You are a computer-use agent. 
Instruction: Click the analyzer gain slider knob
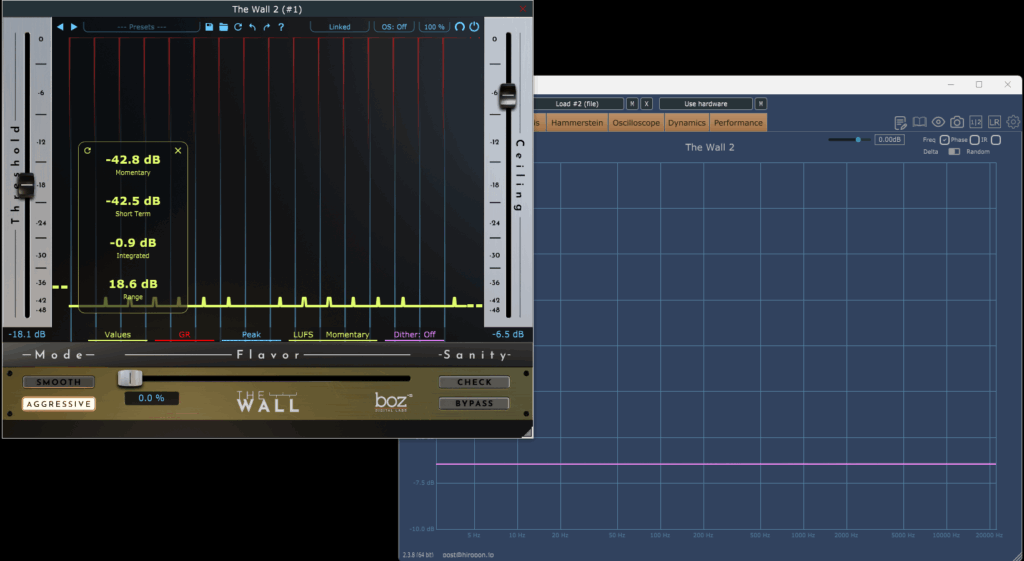tap(858, 140)
